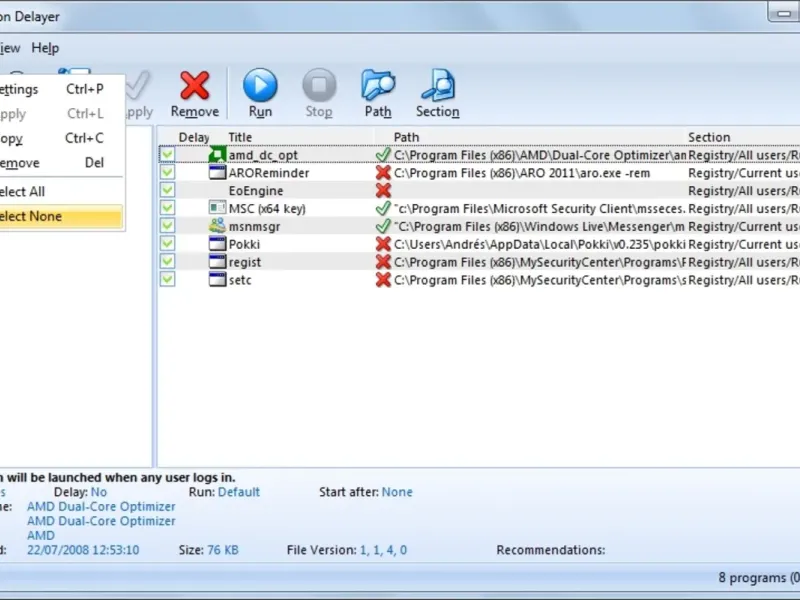Select the Pokki path cell
800x600 pixels.
point(539,244)
